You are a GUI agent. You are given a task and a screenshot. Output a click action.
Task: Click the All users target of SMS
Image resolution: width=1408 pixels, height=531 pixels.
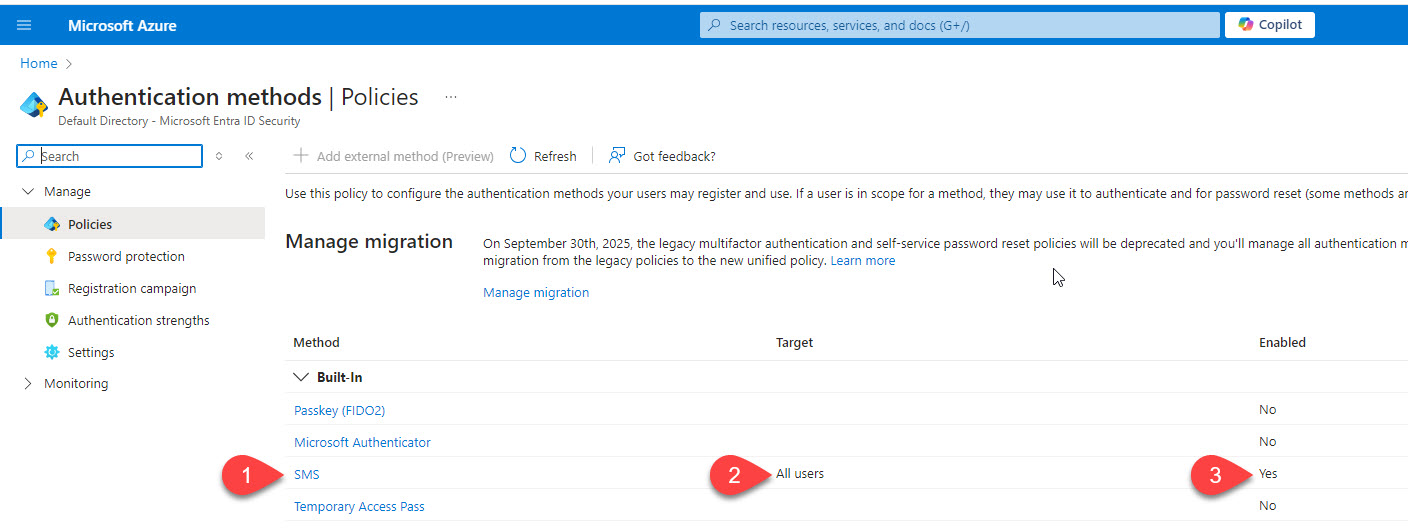click(800, 473)
